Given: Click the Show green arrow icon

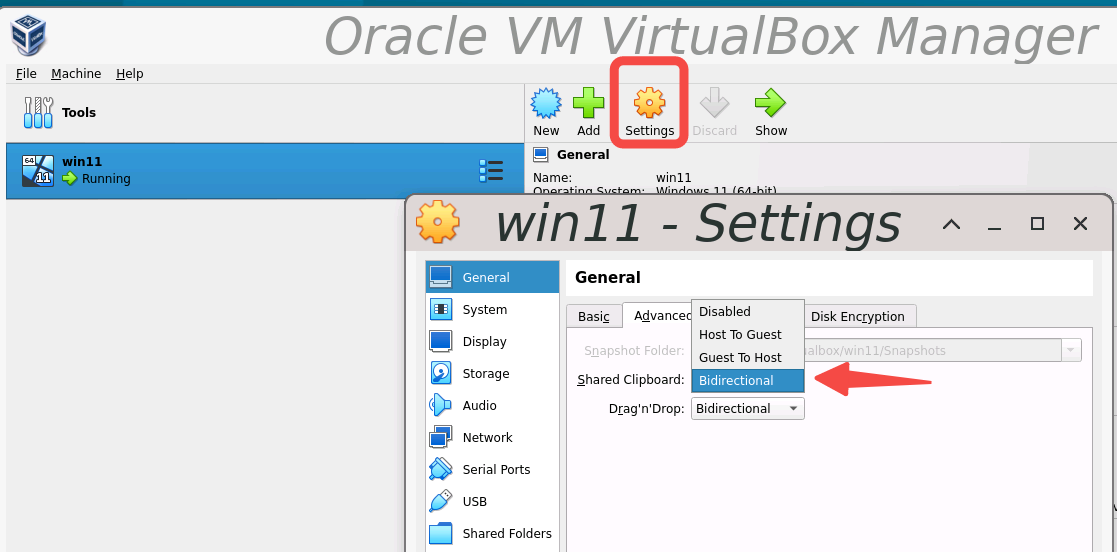Looking at the screenshot, I should point(770,103).
